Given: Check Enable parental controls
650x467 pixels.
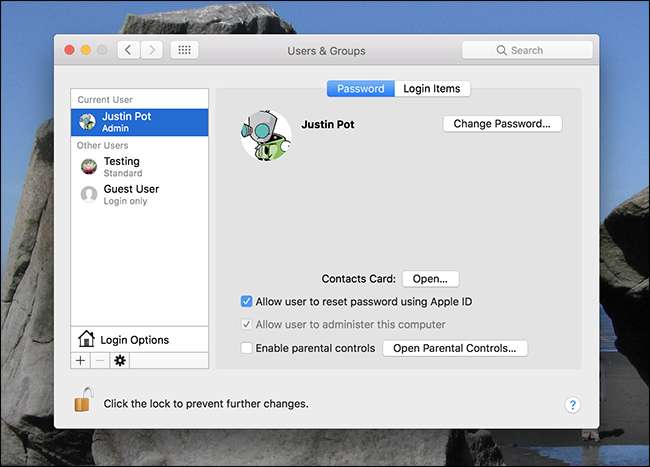Looking at the screenshot, I should point(246,348).
